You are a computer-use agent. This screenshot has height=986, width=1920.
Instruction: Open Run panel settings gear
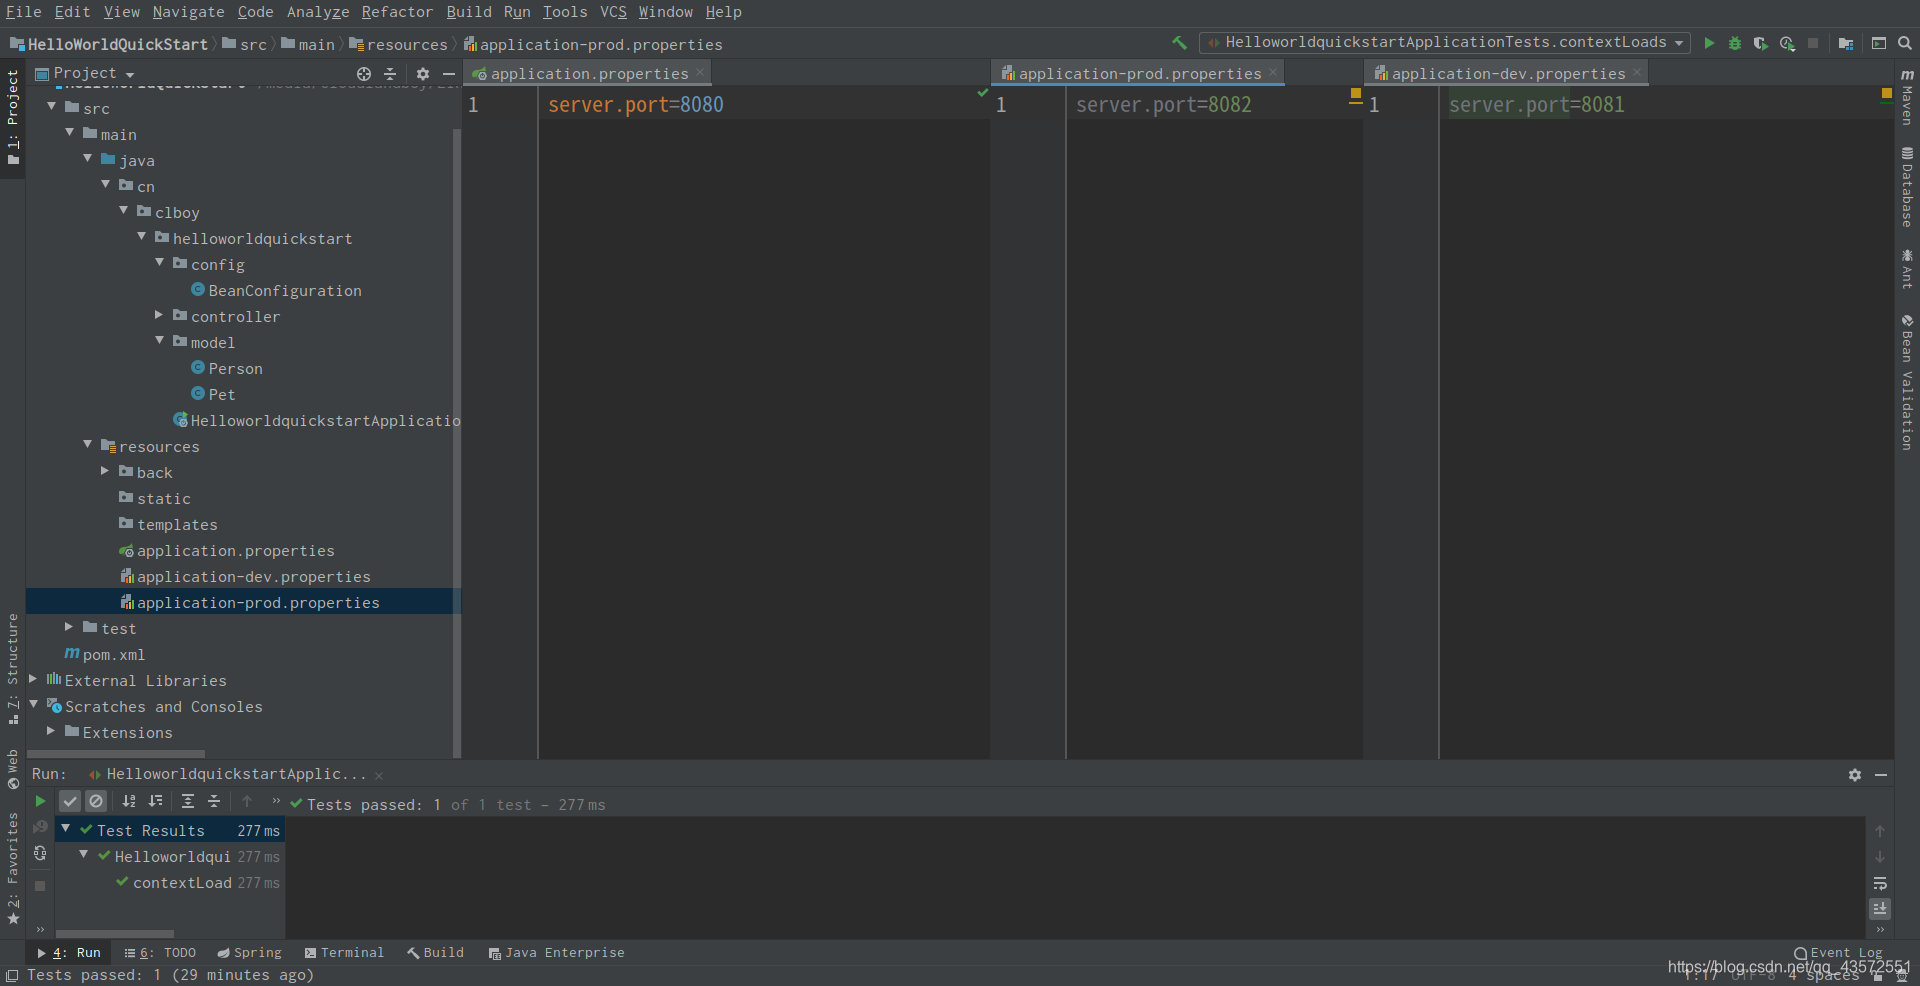1855,775
